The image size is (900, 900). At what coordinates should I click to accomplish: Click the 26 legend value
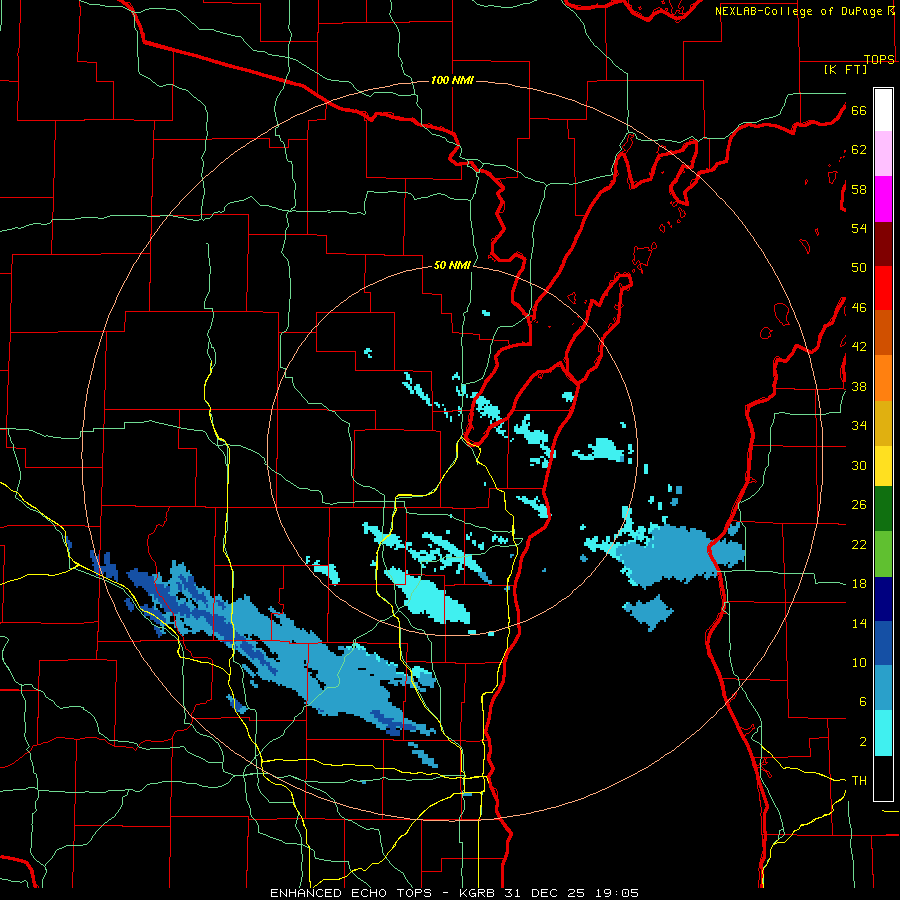point(859,505)
